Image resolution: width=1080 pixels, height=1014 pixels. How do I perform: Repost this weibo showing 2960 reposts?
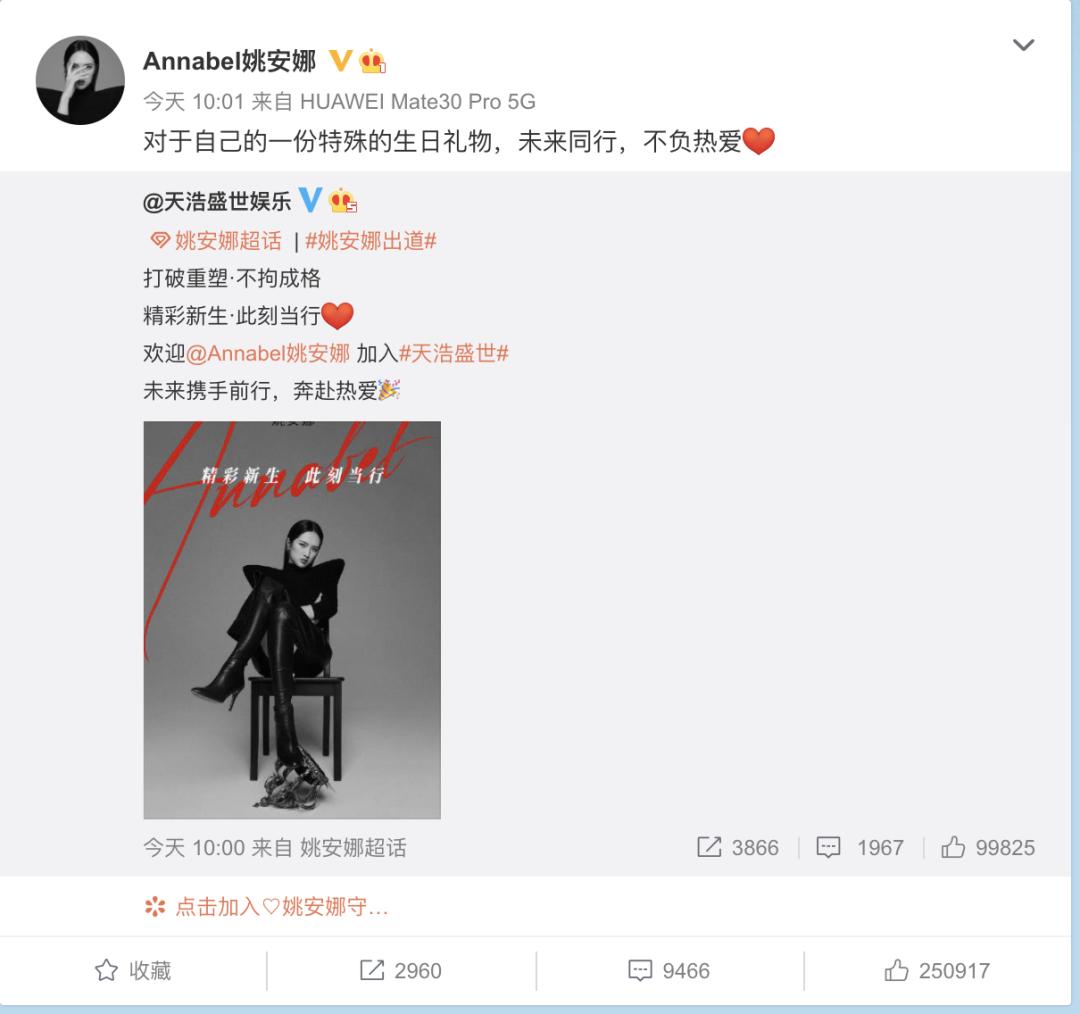coord(401,971)
